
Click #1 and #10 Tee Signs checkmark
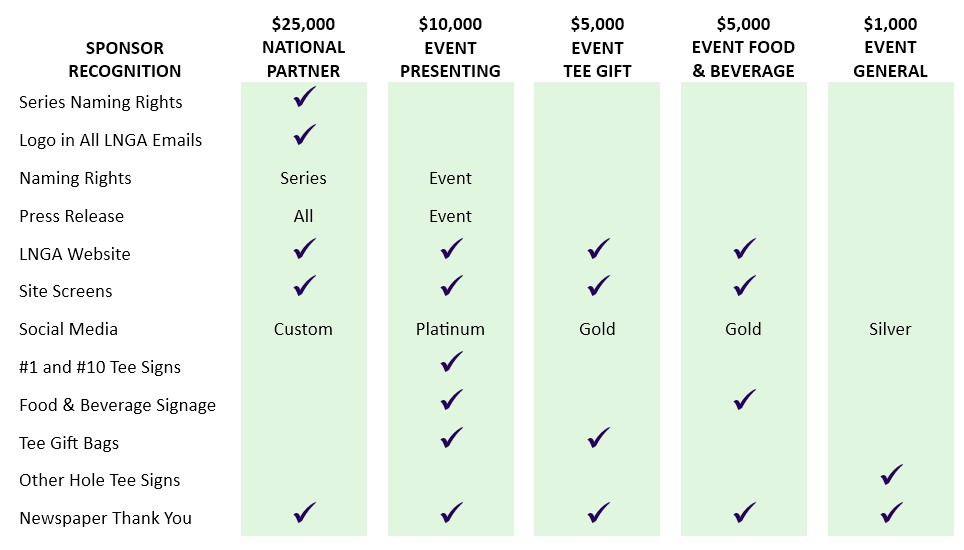451,362
